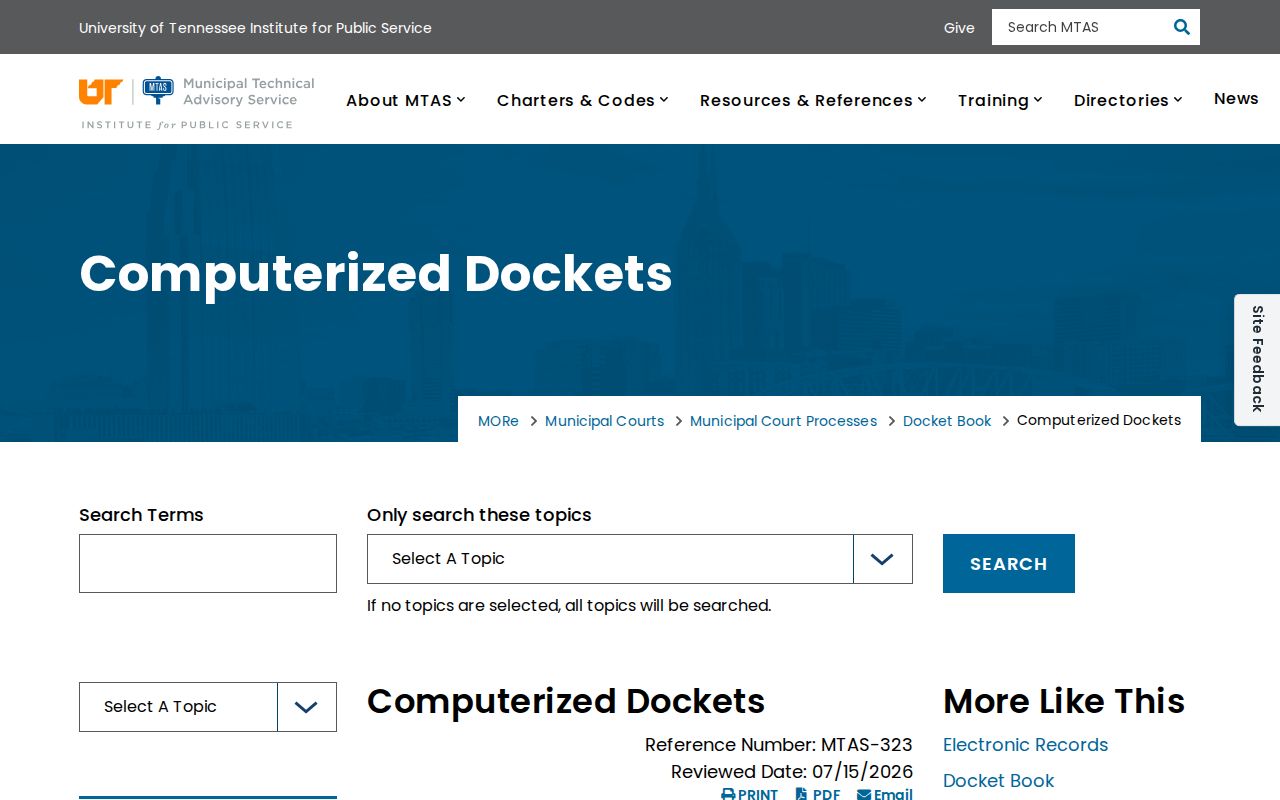This screenshot has width=1280, height=800.
Task: Open the sidebar Select A Topic dropdown
Action: (x=208, y=707)
